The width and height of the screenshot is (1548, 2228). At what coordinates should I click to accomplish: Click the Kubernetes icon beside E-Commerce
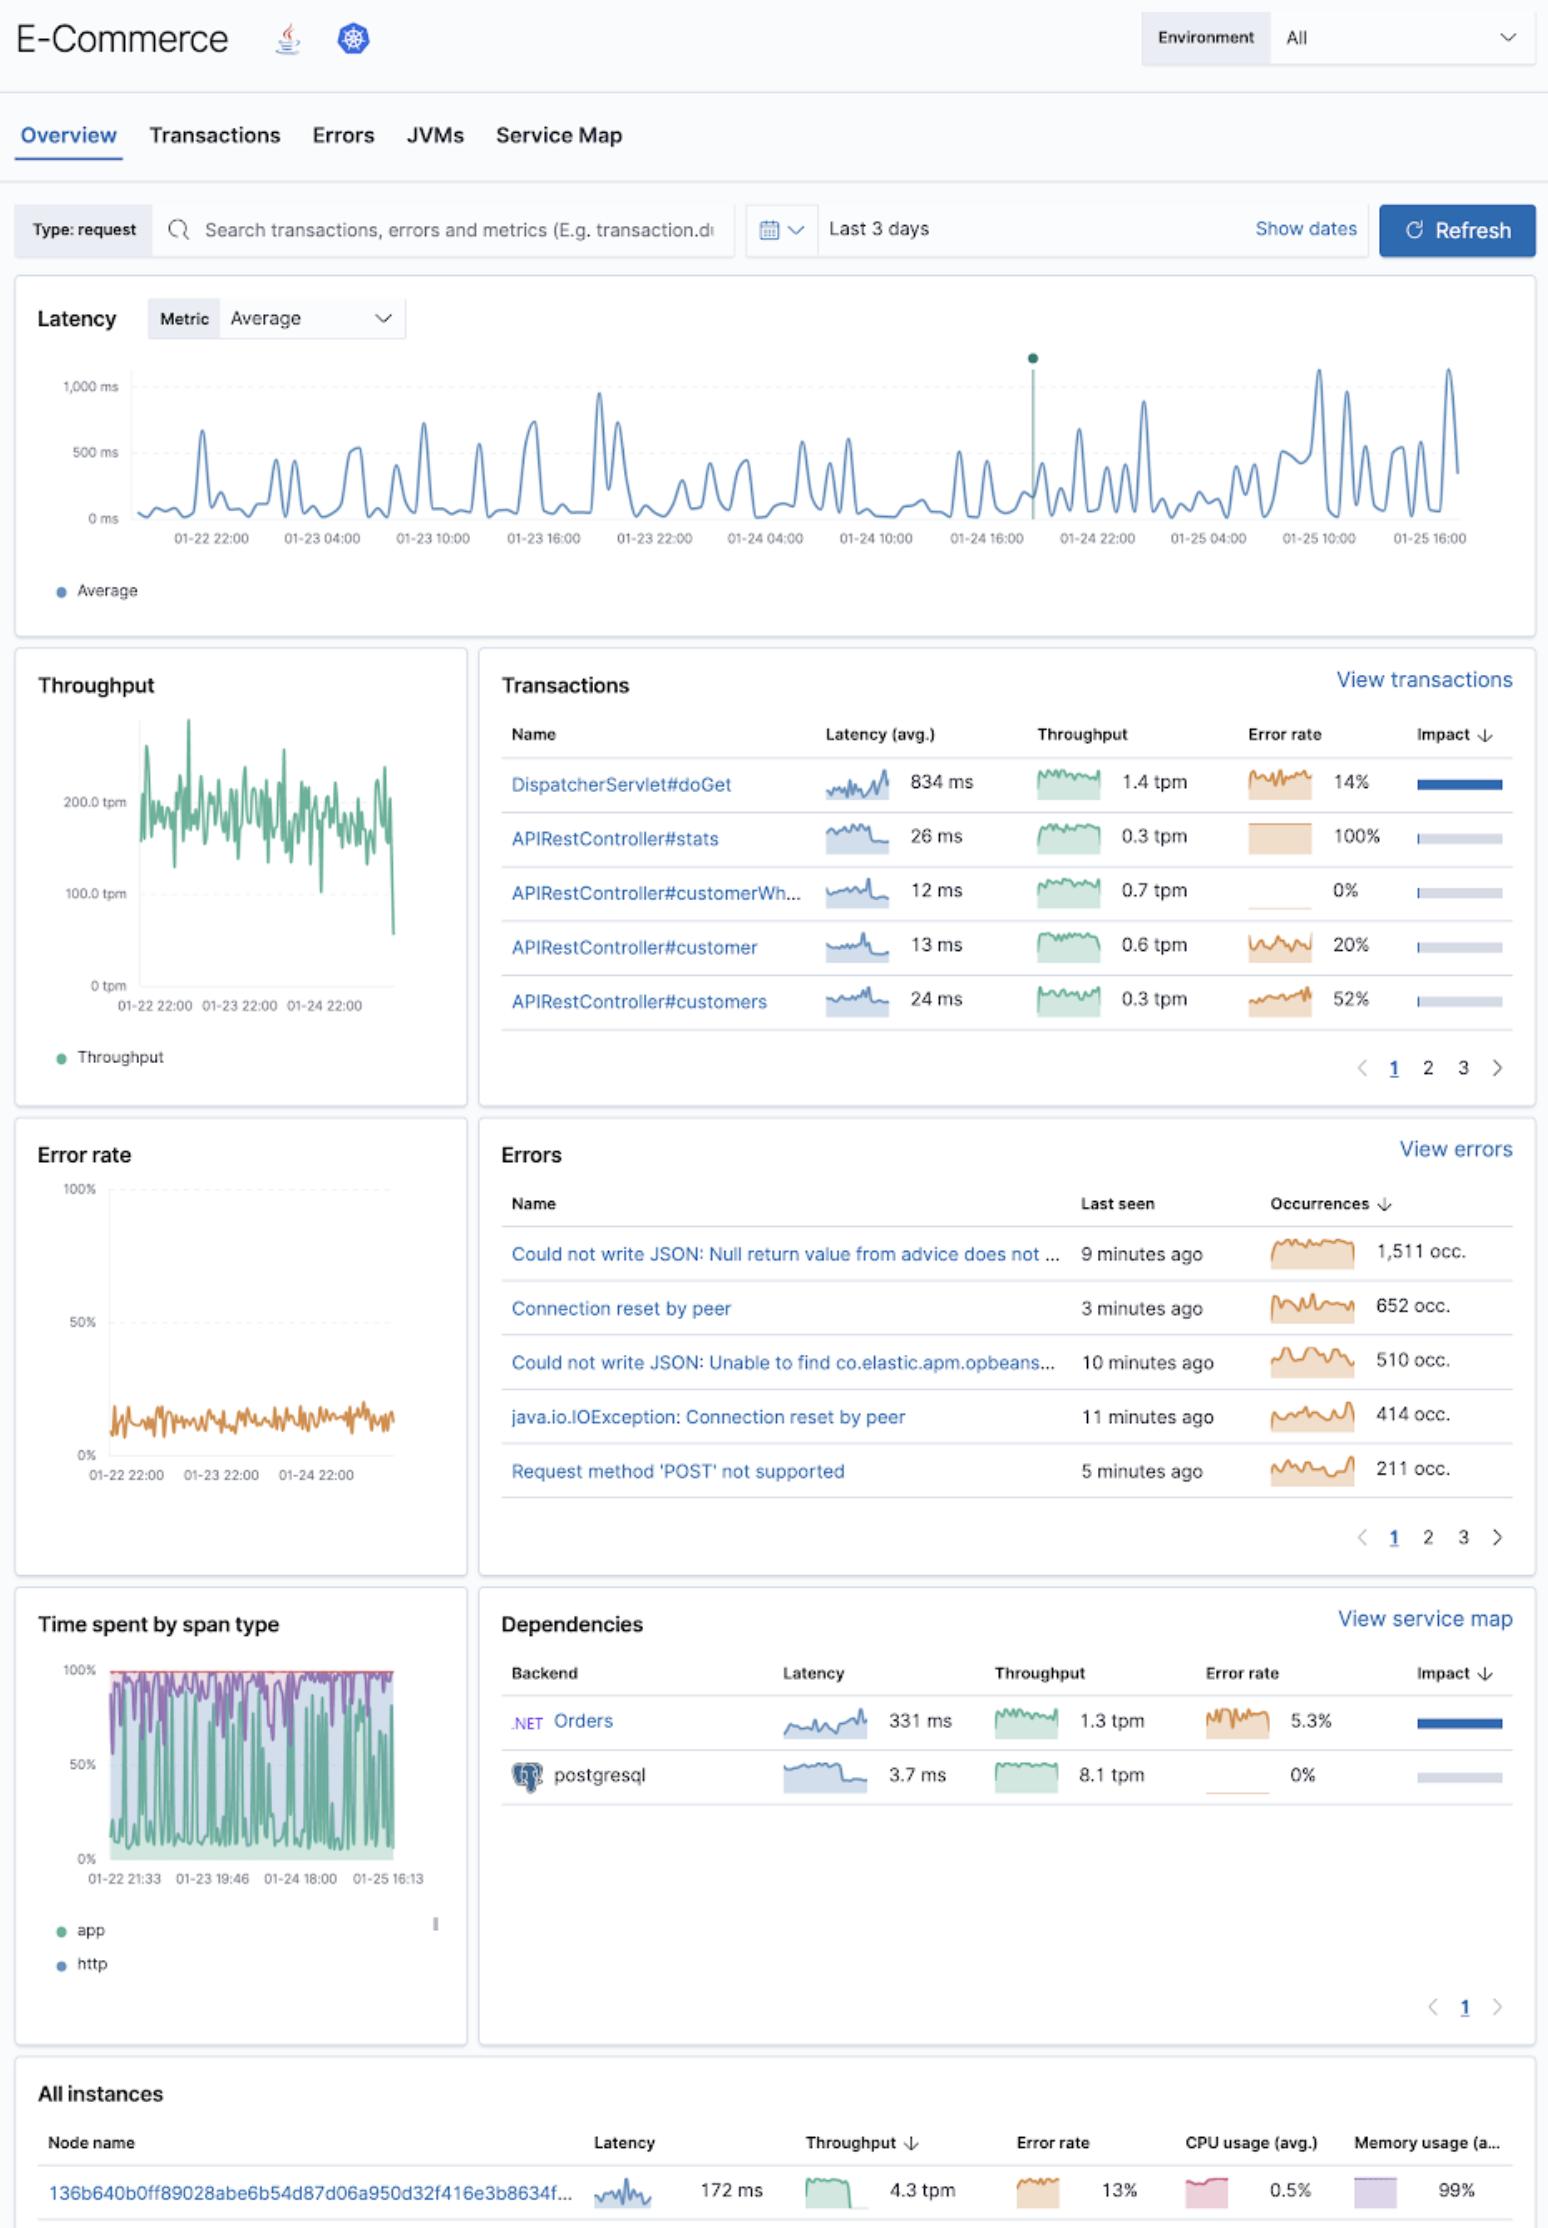(x=353, y=39)
